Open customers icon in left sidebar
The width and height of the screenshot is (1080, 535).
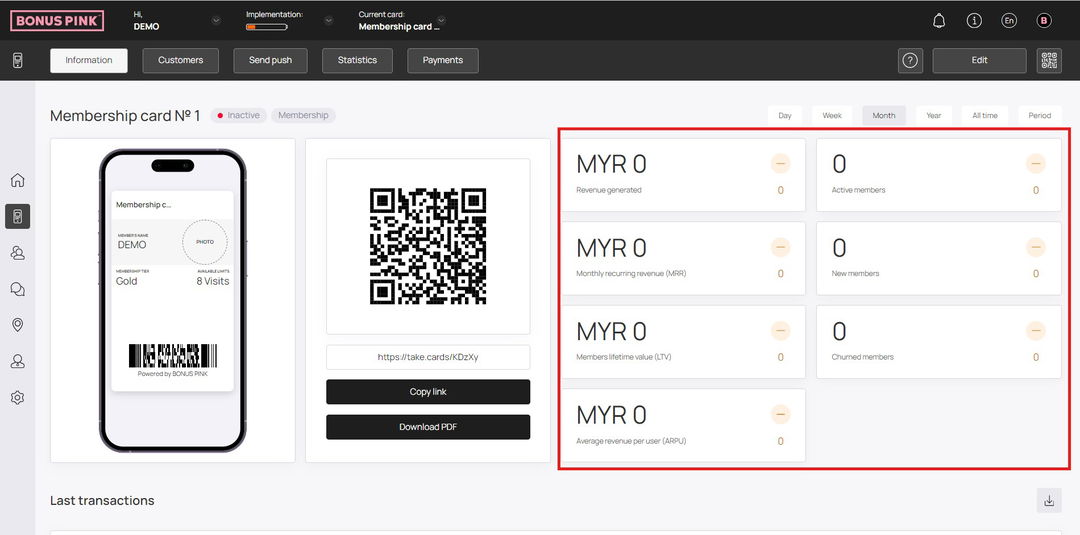click(18, 253)
